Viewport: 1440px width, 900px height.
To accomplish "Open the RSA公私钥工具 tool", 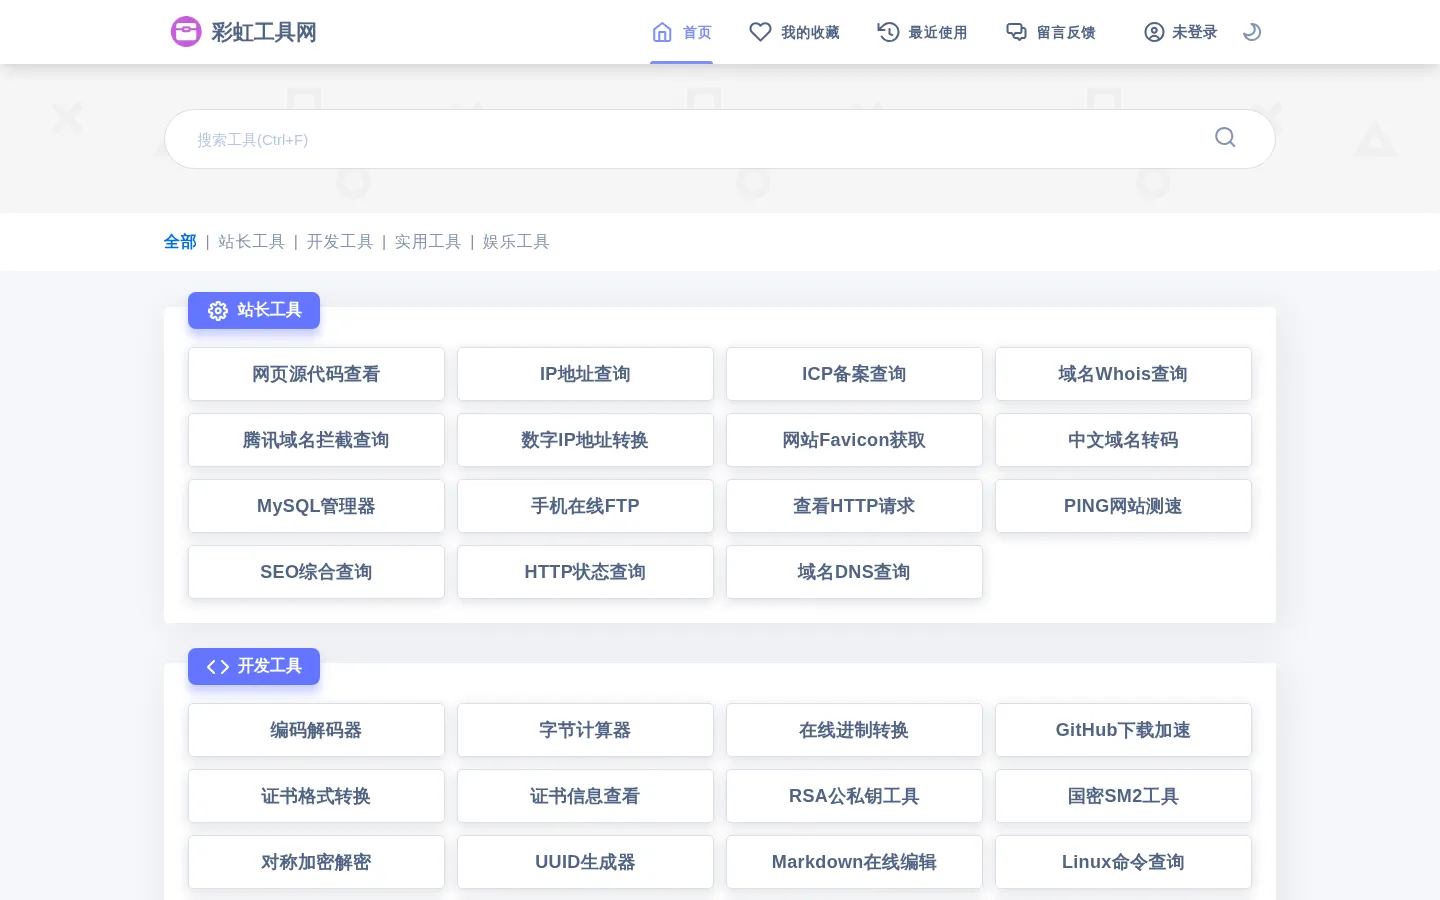I will pos(854,796).
